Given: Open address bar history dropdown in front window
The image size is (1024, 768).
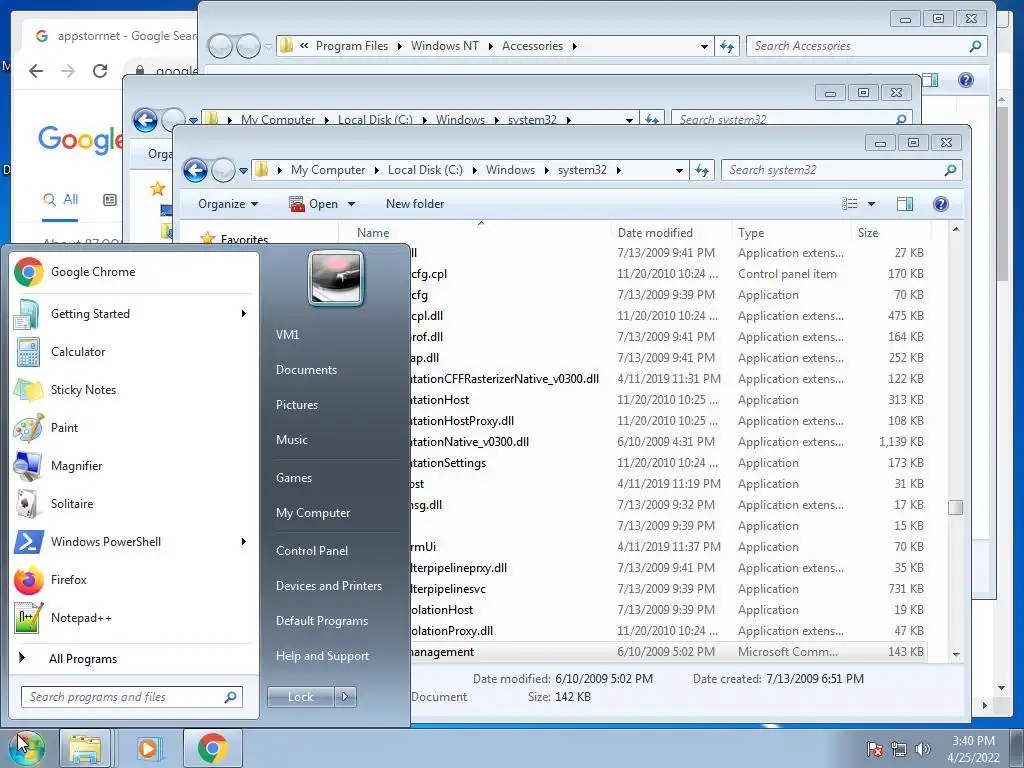Looking at the screenshot, I should 679,170.
